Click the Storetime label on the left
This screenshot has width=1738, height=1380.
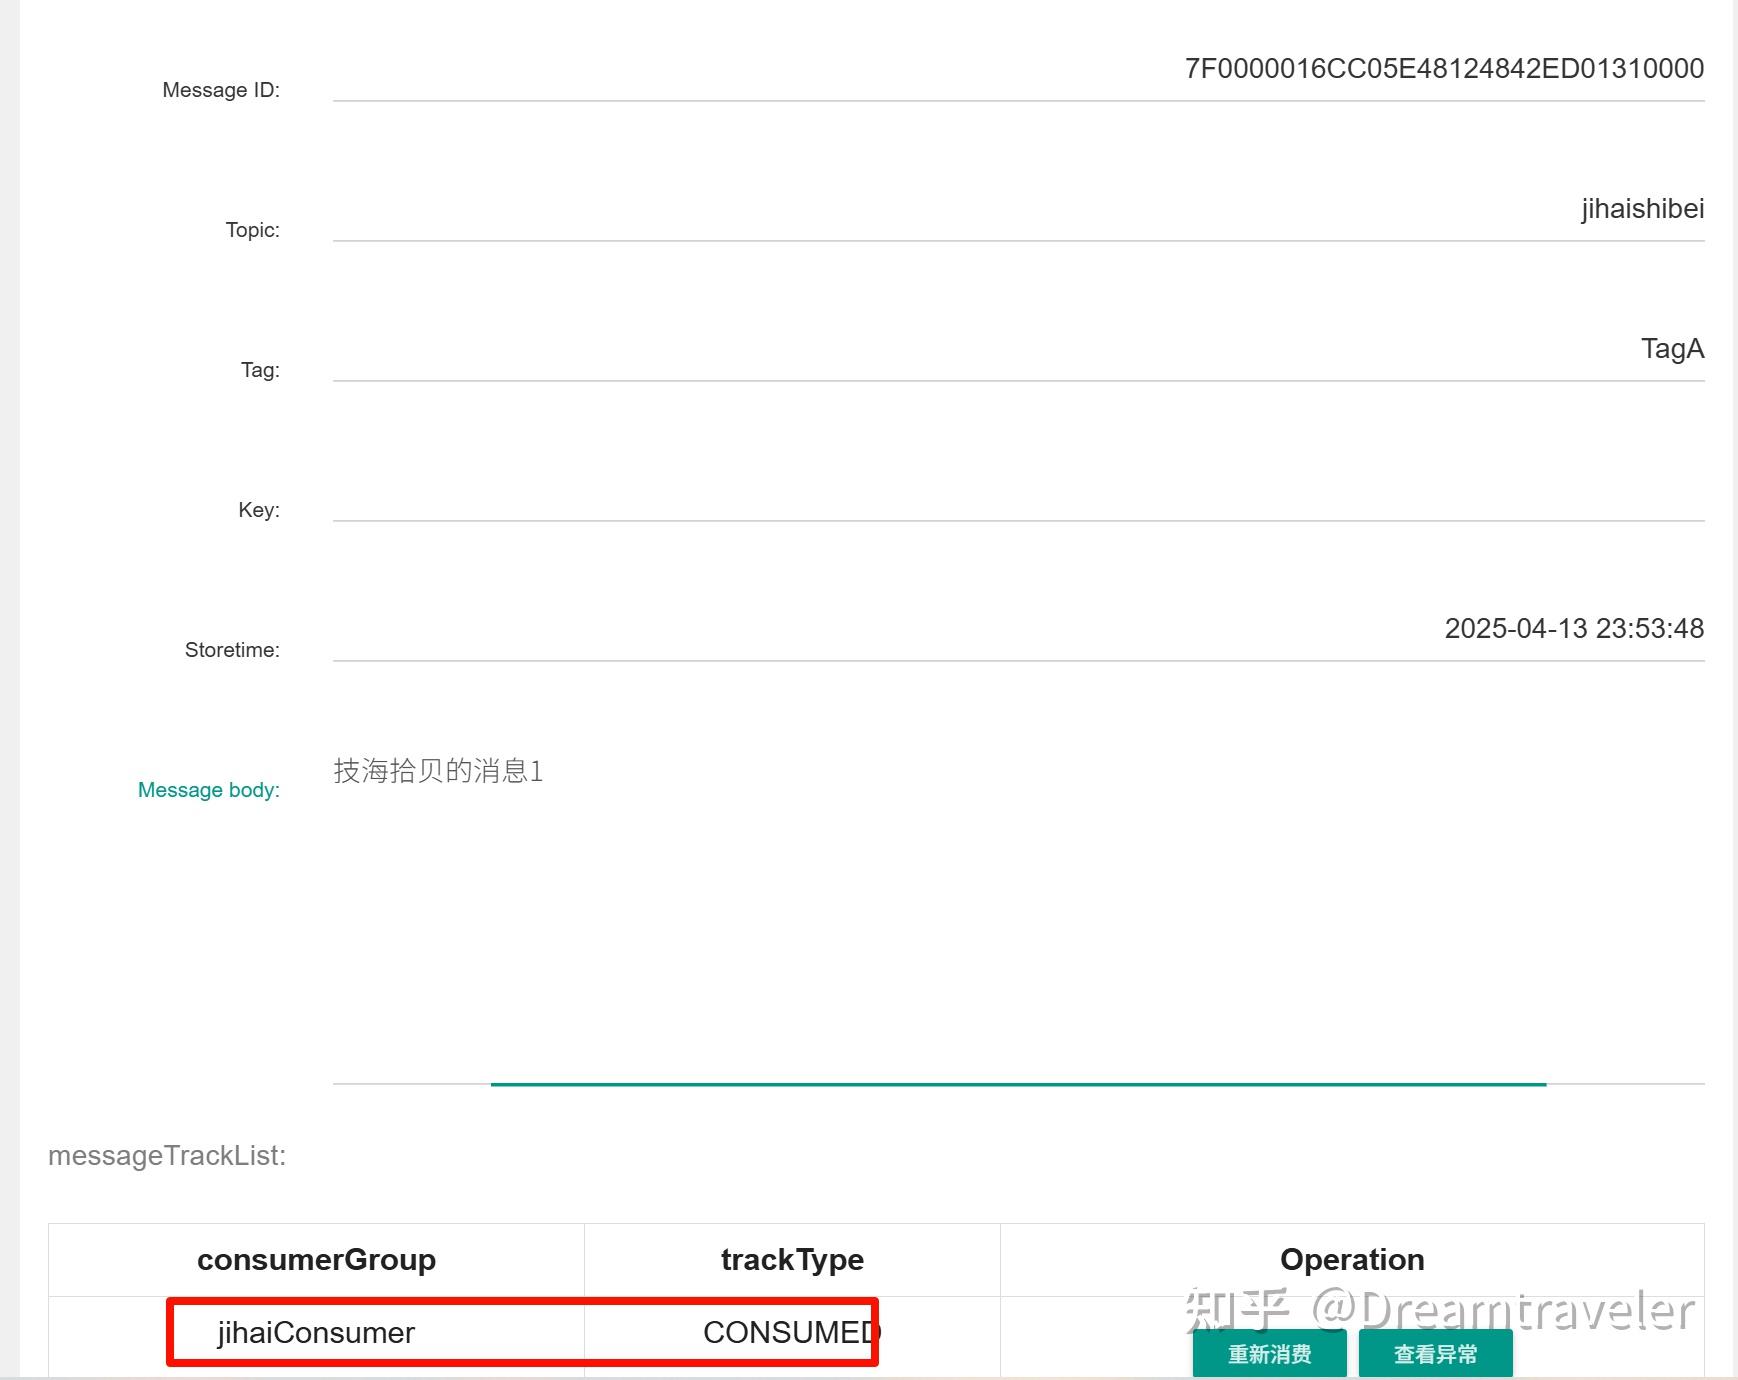(x=231, y=649)
